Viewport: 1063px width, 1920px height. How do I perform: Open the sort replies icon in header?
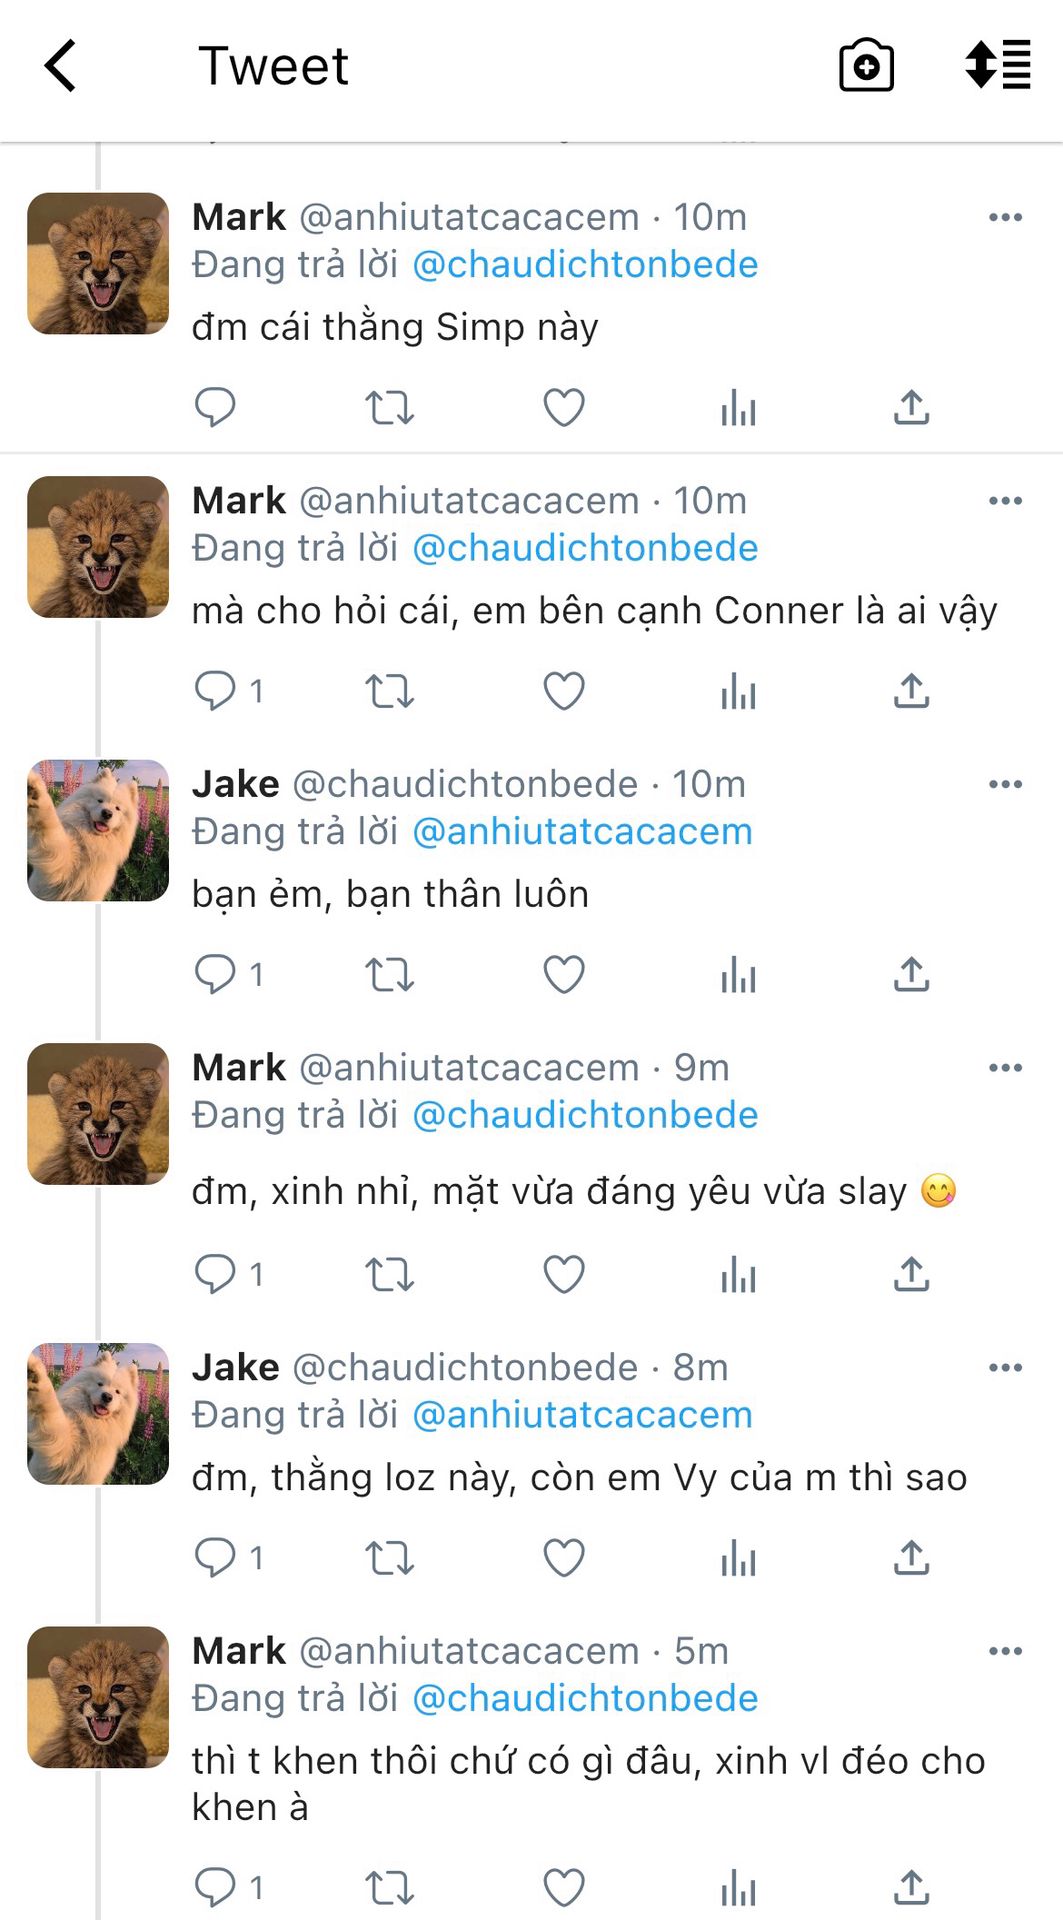tap(997, 66)
